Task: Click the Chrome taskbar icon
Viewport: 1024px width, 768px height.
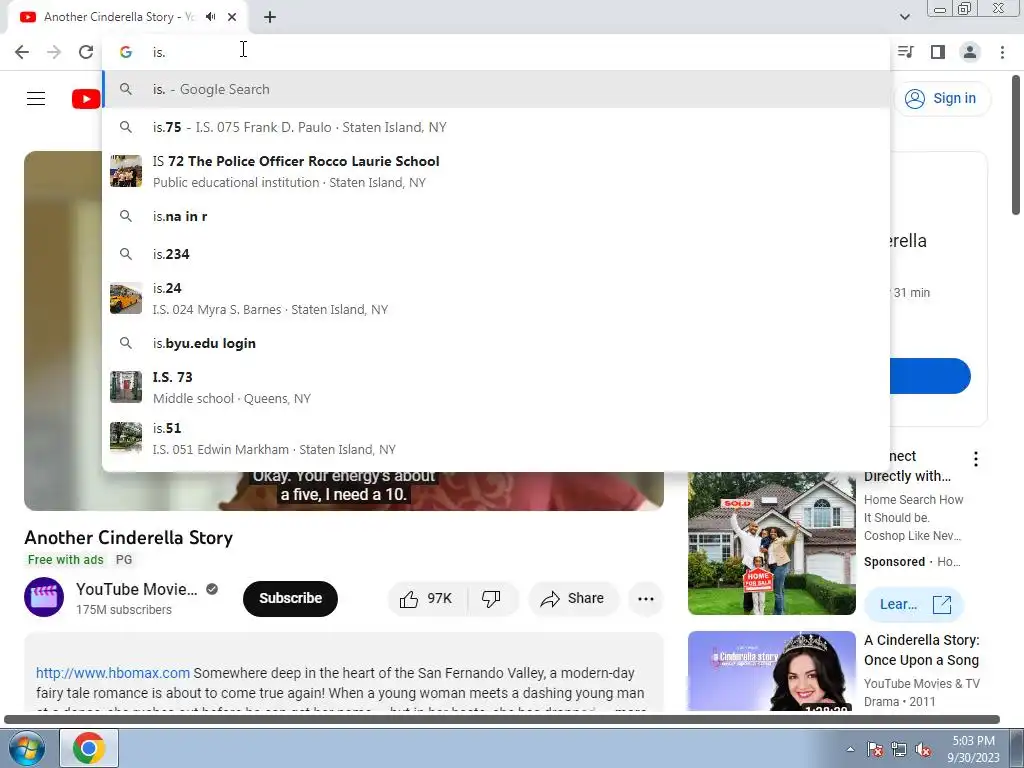Action: [89, 748]
